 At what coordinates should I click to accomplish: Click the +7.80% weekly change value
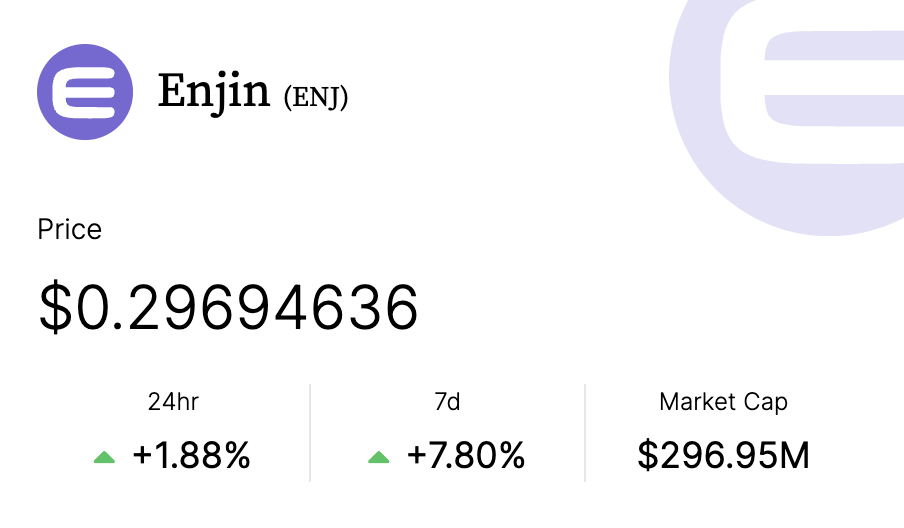466,455
